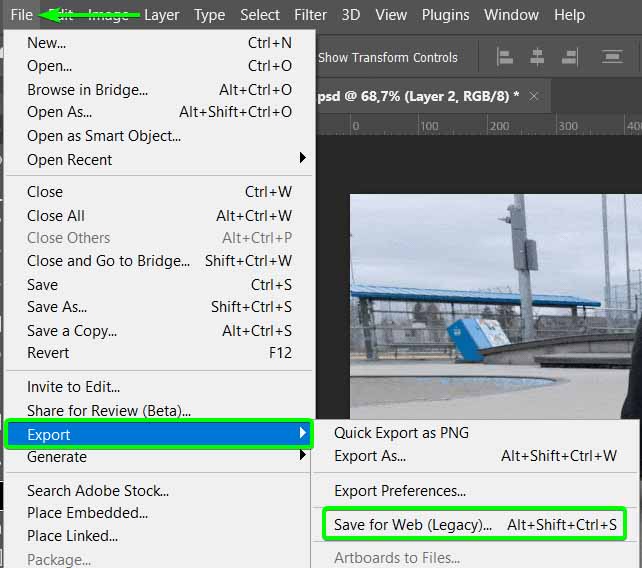Select Quick Export as PNG
This screenshot has width=642, height=568.
(x=401, y=433)
